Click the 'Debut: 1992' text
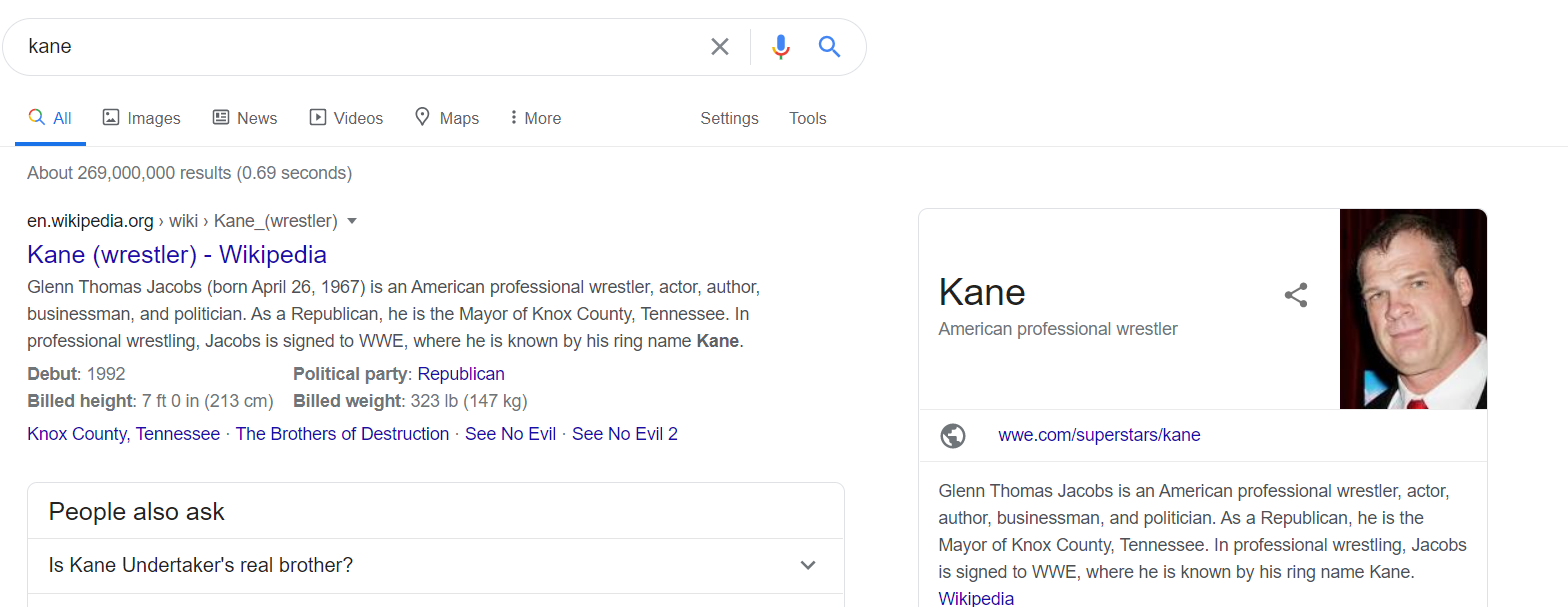This screenshot has width=1568, height=607. click(76, 374)
